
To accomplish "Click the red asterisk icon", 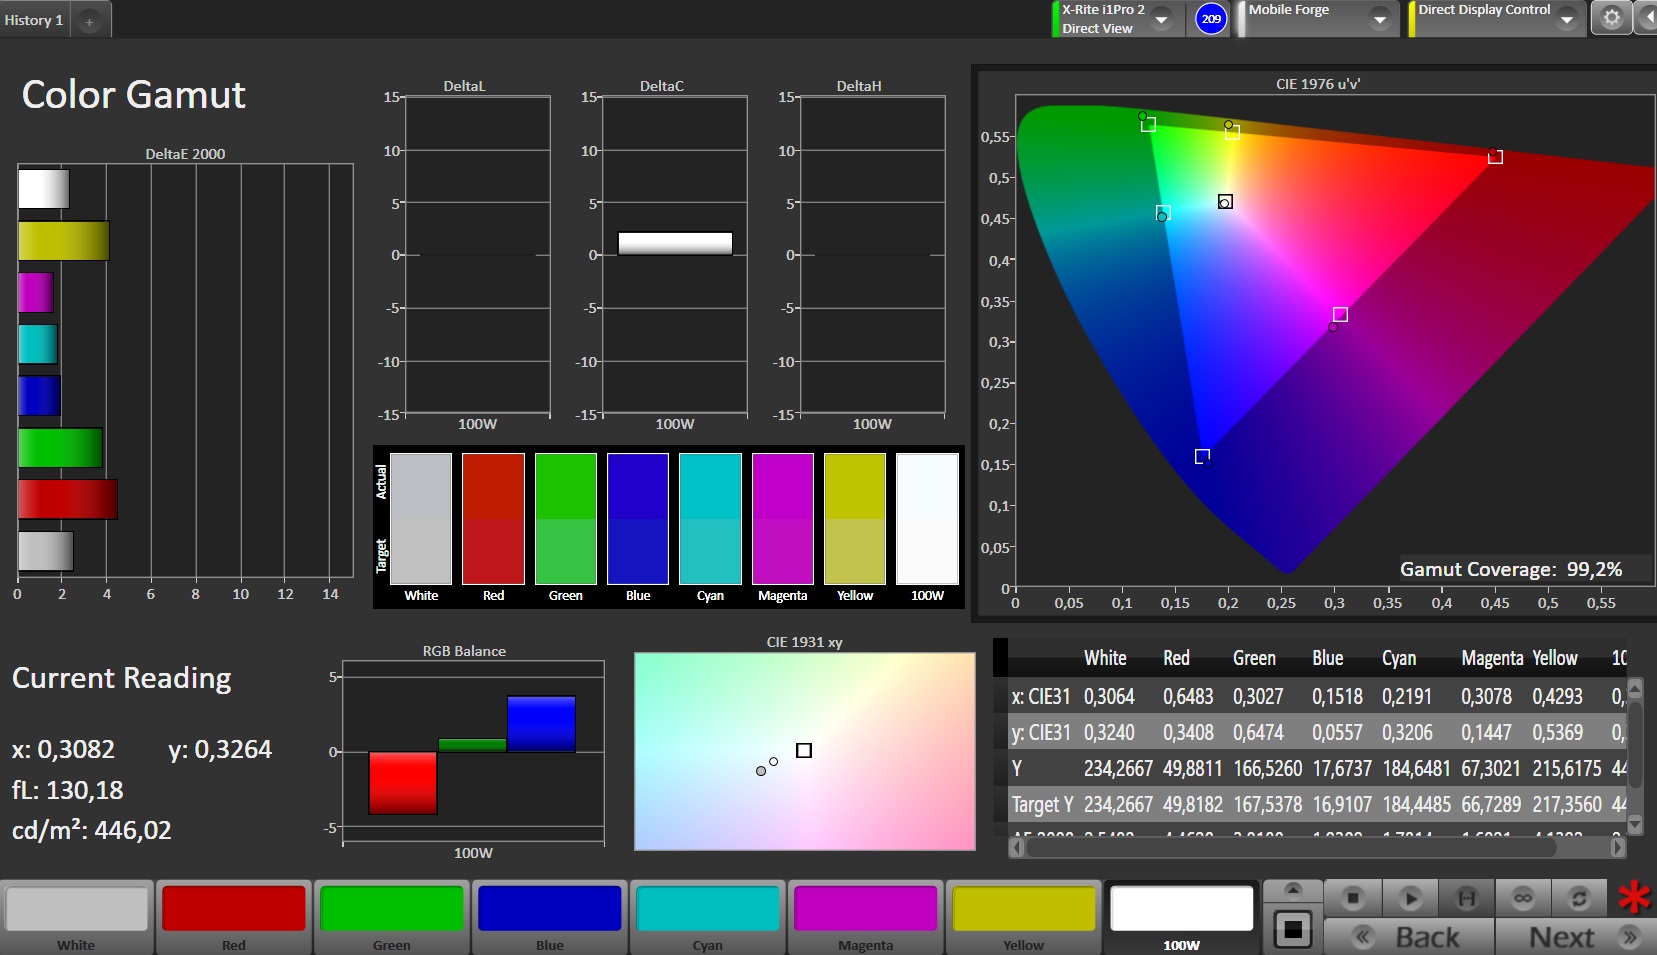I will (x=1634, y=897).
